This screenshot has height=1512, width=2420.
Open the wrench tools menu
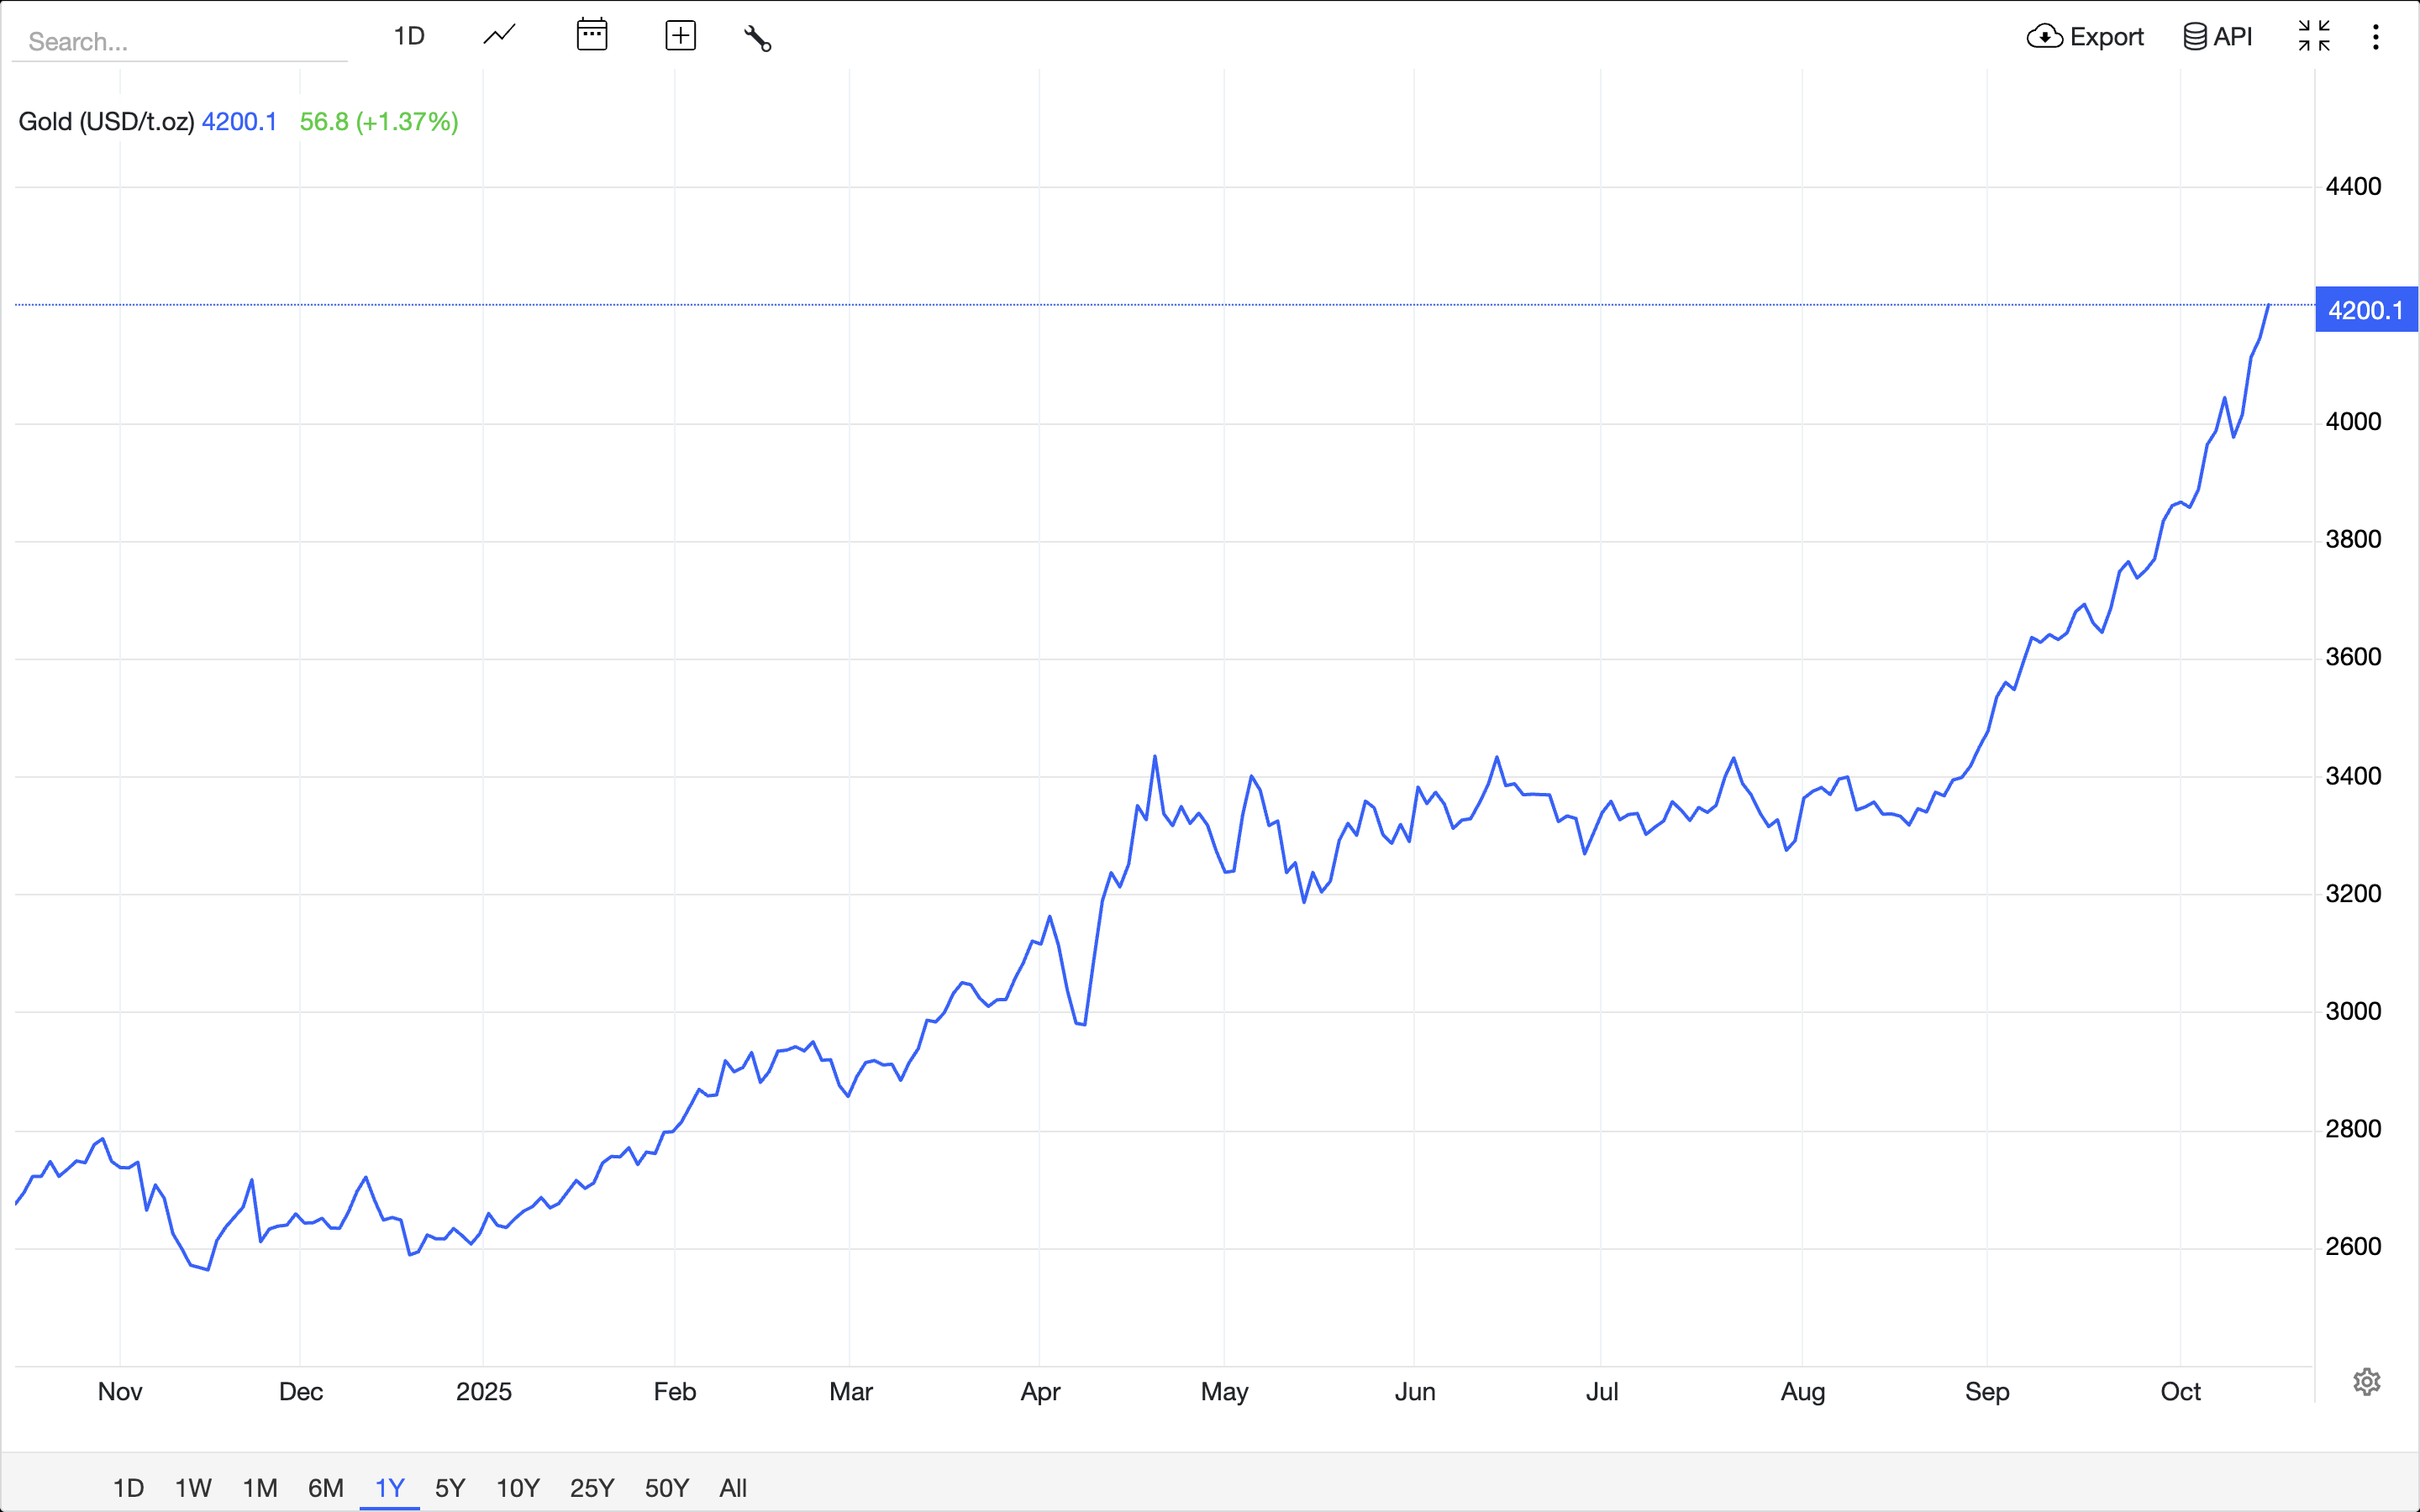click(x=757, y=38)
